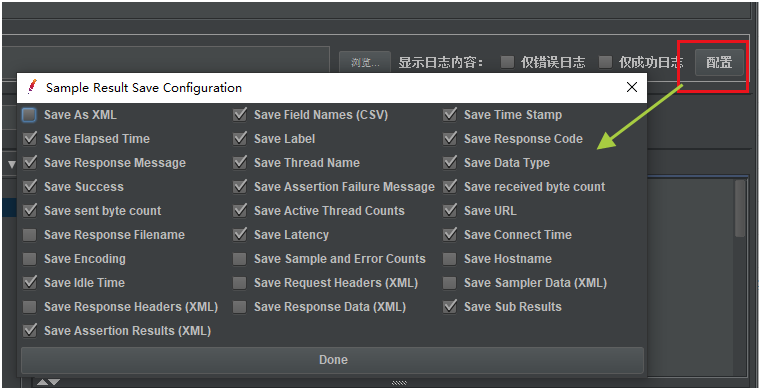Click the JMeter feather icon in dialog title

tap(32, 87)
